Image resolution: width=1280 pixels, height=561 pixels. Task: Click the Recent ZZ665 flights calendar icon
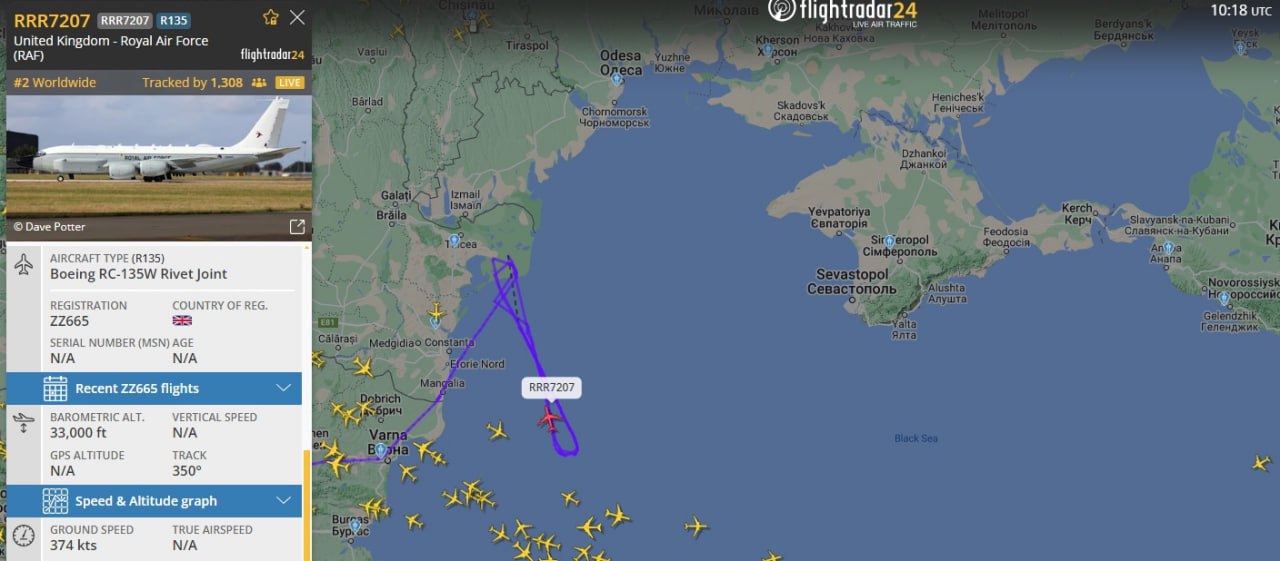(55, 388)
